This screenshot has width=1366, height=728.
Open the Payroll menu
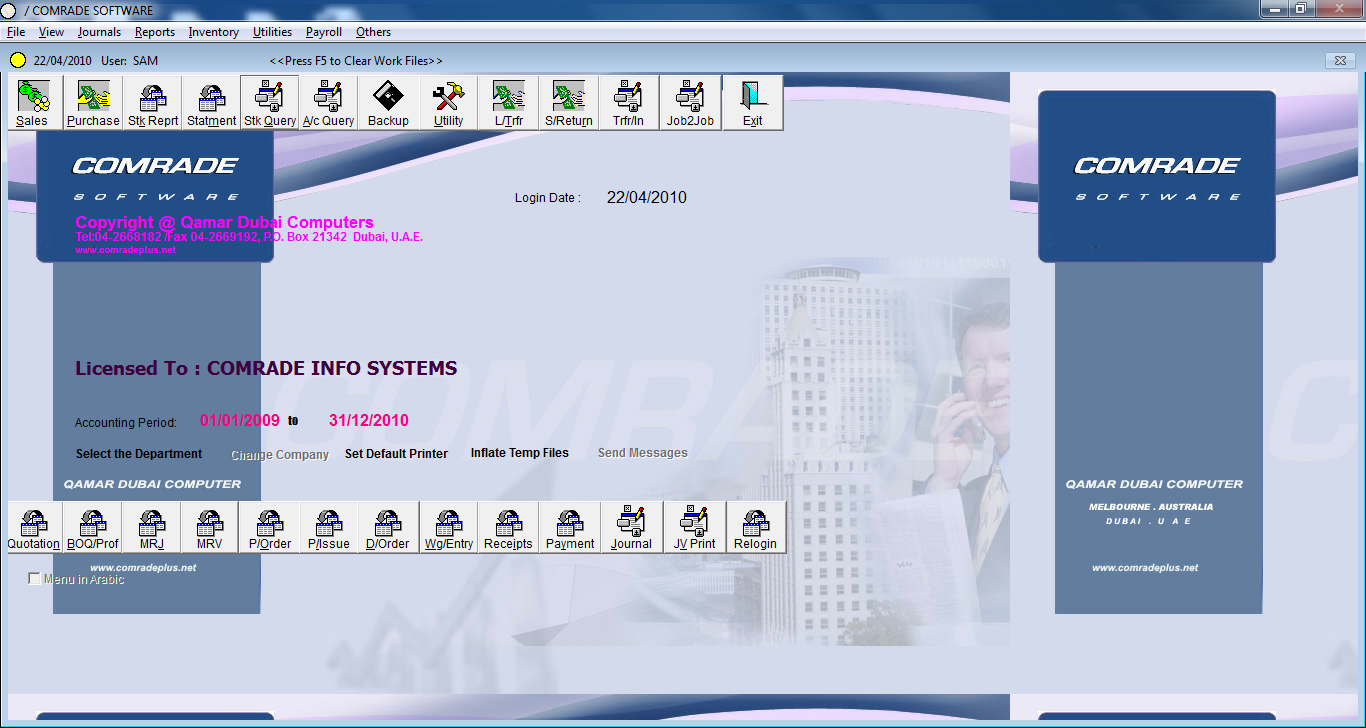click(323, 32)
